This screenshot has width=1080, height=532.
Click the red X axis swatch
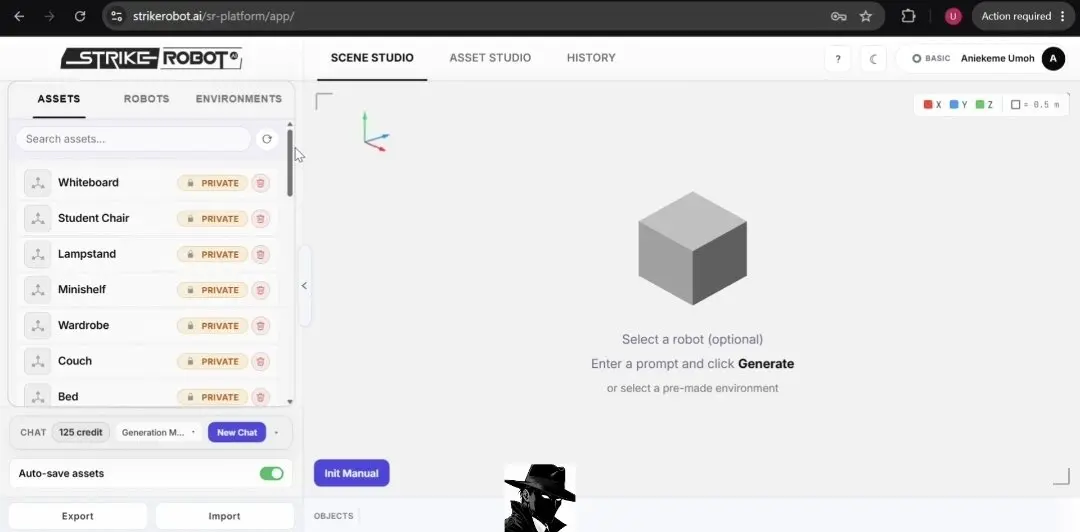[x=928, y=105]
